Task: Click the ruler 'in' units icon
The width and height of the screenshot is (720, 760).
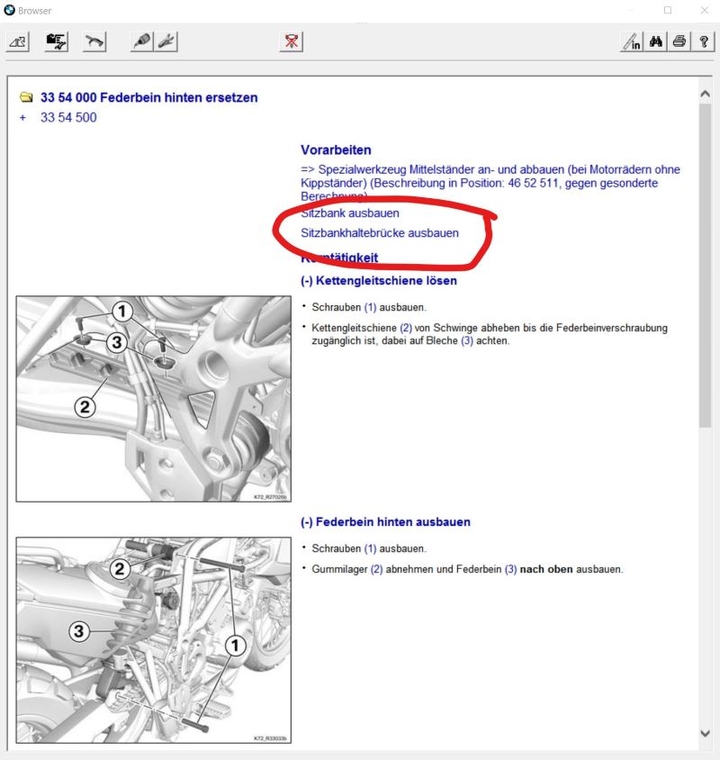Action: [x=632, y=42]
